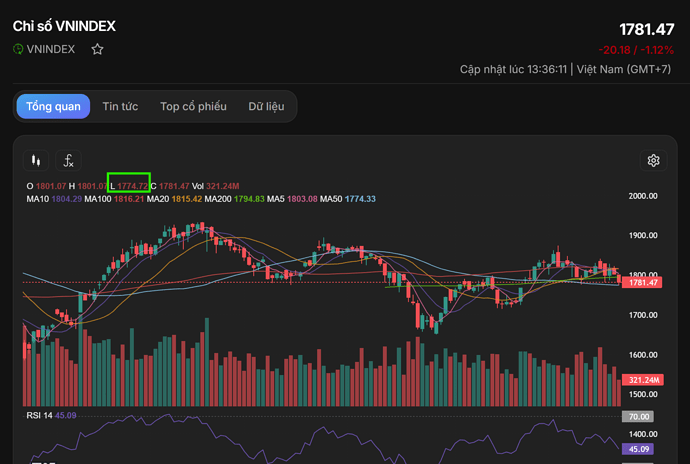The width and height of the screenshot is (690, 464).
Task: Click the 1400.00 price axis label
Action: (x=643, y=434)
